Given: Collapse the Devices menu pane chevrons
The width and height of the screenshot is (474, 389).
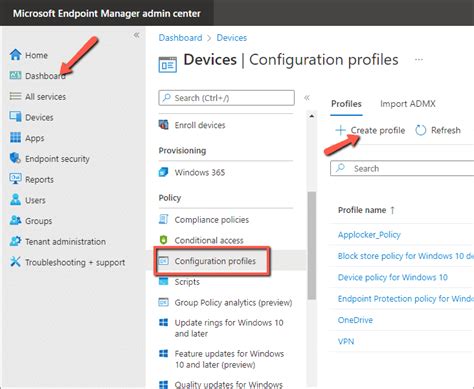Looking at the screenshot, I should [x=307, y=98].
